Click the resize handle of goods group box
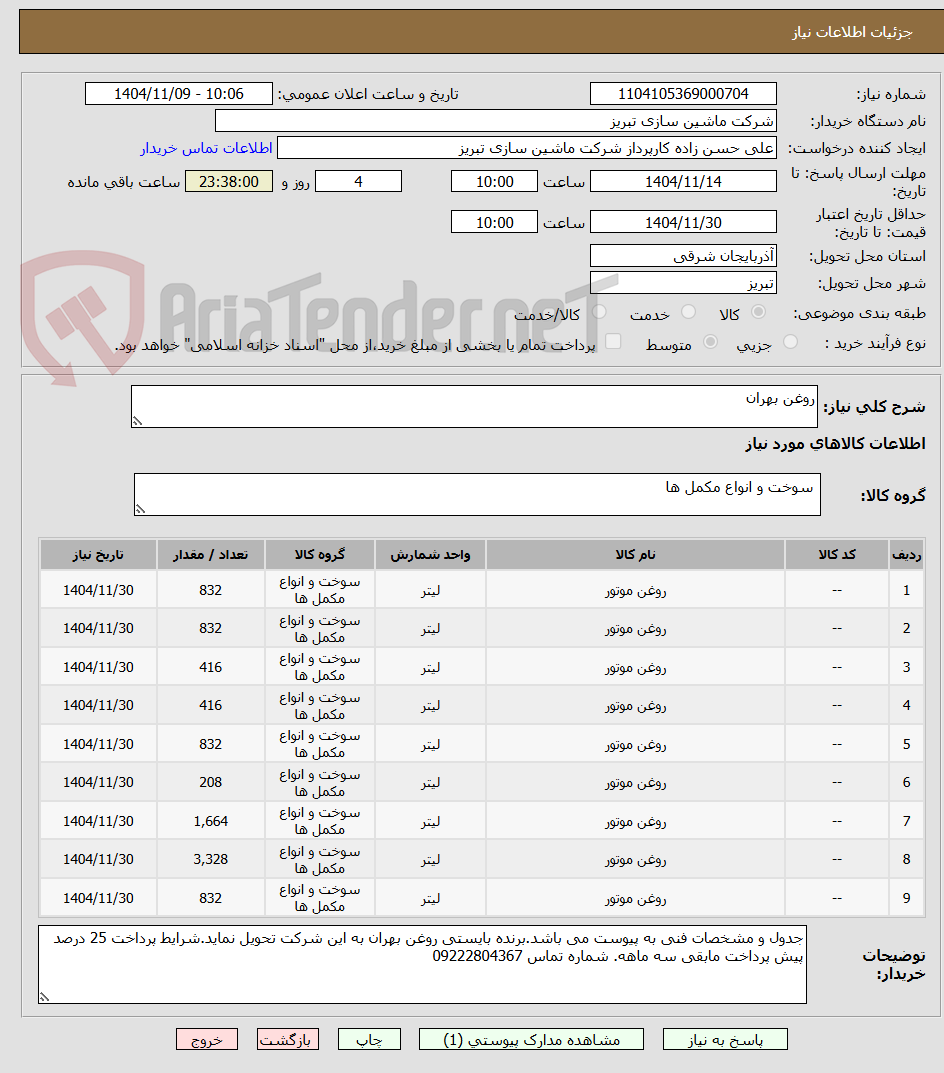The width and height of the screenshot is (944, 1073). tap(140, 508)
